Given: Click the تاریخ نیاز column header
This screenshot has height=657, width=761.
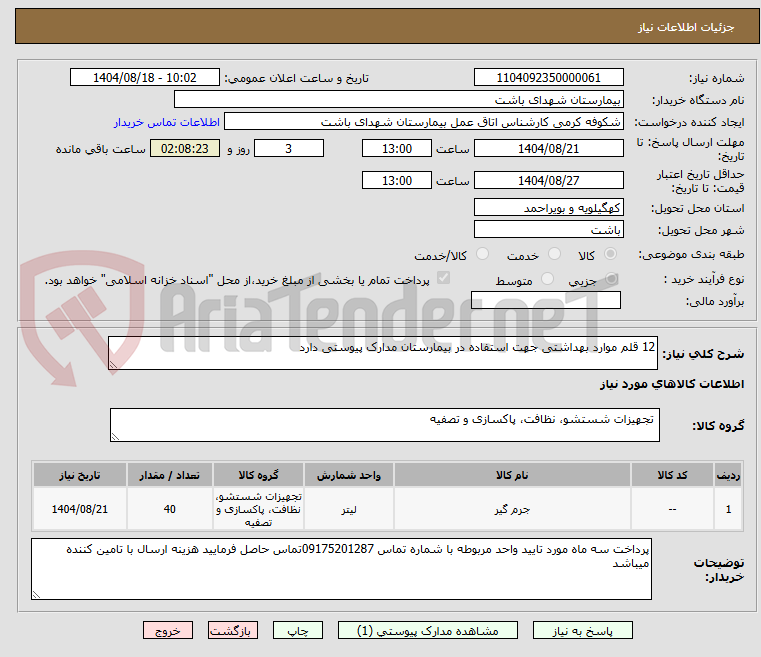Looking at the screenshot, I should tap(80, 475).
